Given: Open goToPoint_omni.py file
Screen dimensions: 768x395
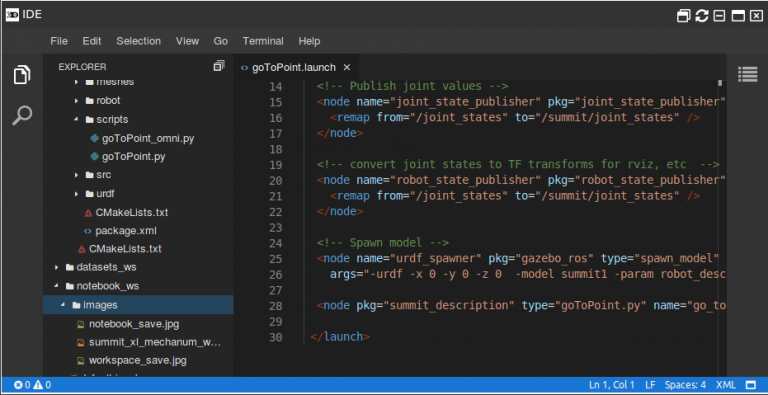Looking at the screenshot, I should (x=148, y=139).
